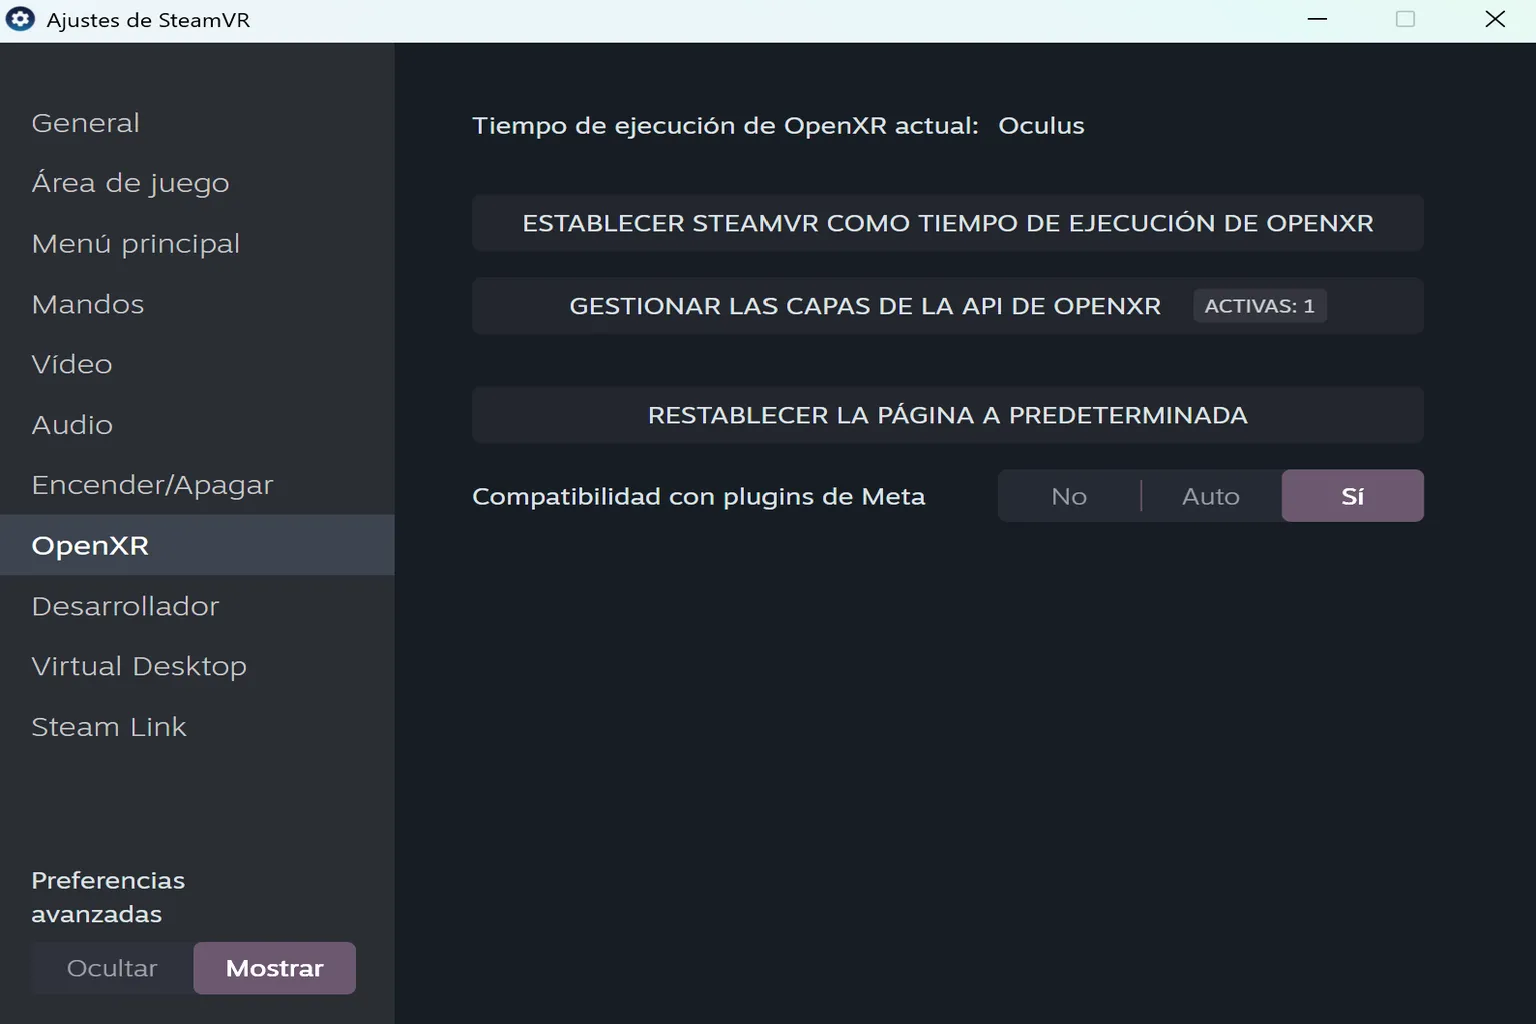Click the Preferencias avanzadas label

[108, 897]
